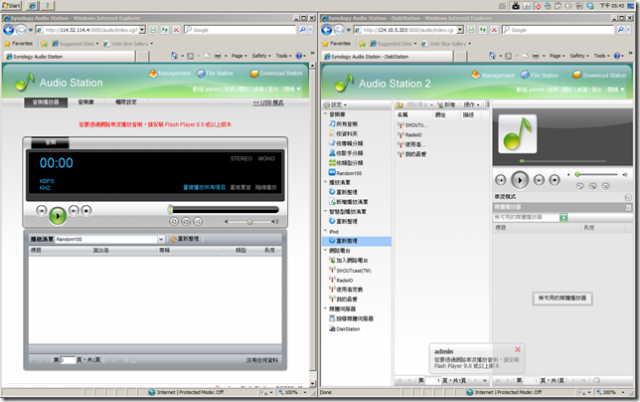
Task: Click refresh icon in right pane pager
Action: [597, 380]
